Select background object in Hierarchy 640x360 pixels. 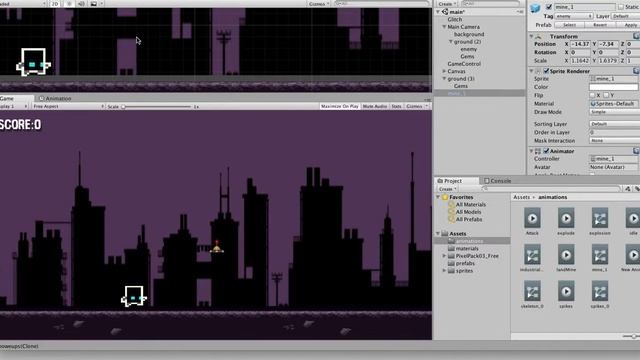[x=469, y=34]
